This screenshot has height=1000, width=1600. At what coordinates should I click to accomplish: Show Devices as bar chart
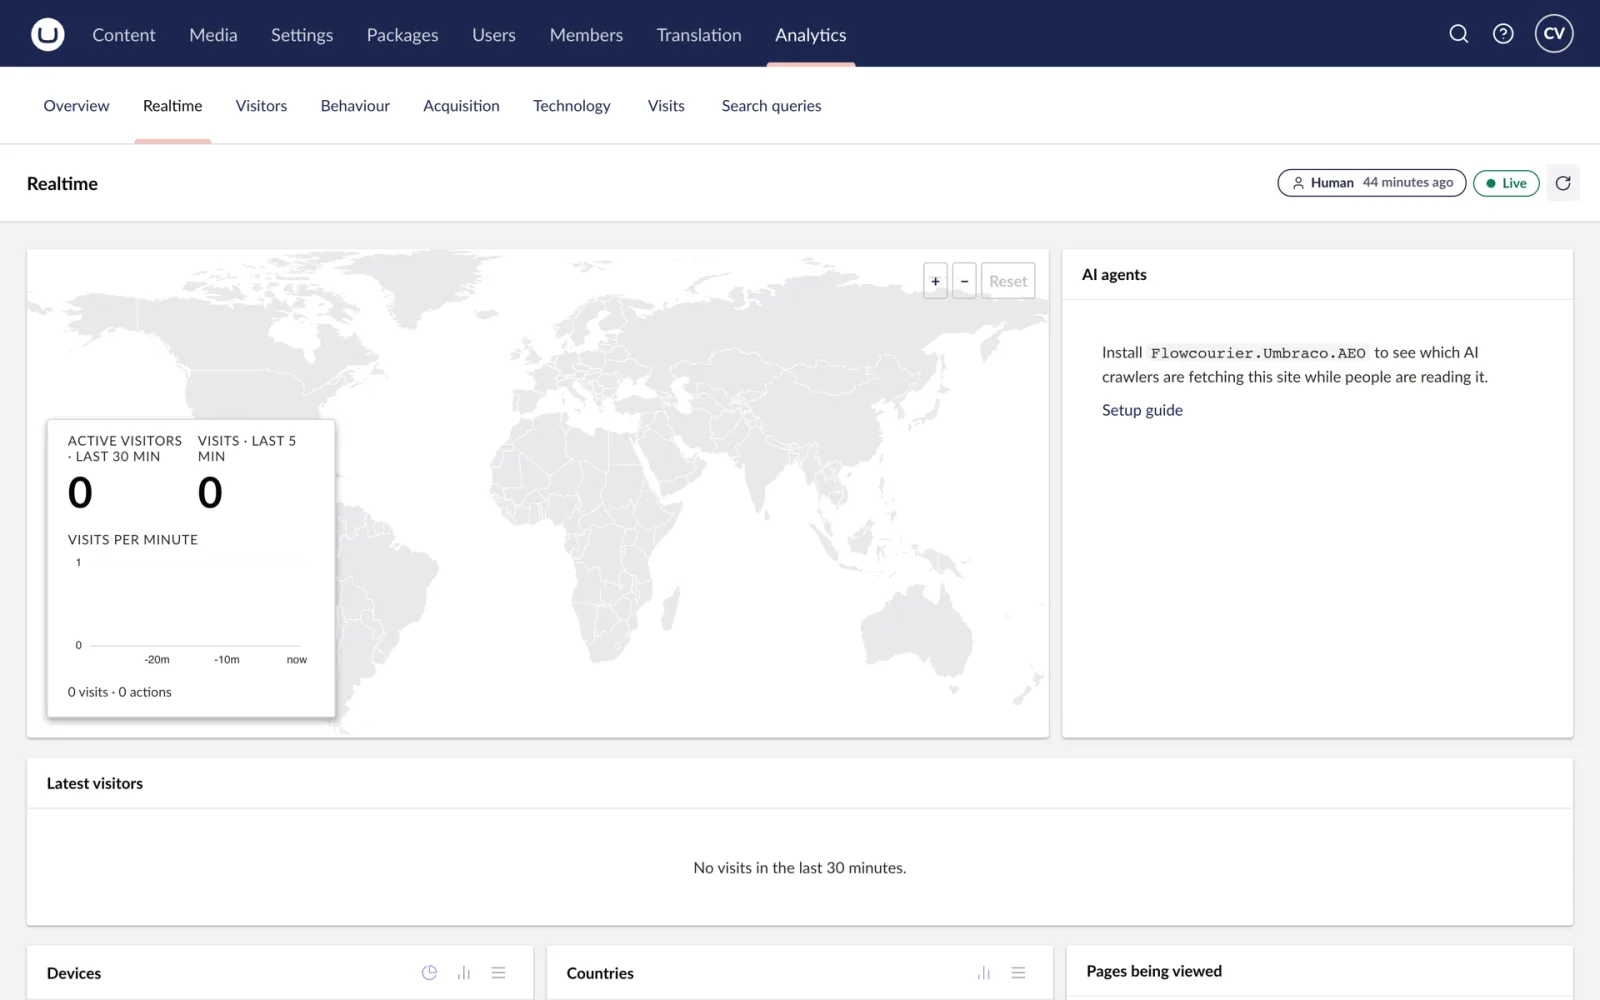coord(464,973)
